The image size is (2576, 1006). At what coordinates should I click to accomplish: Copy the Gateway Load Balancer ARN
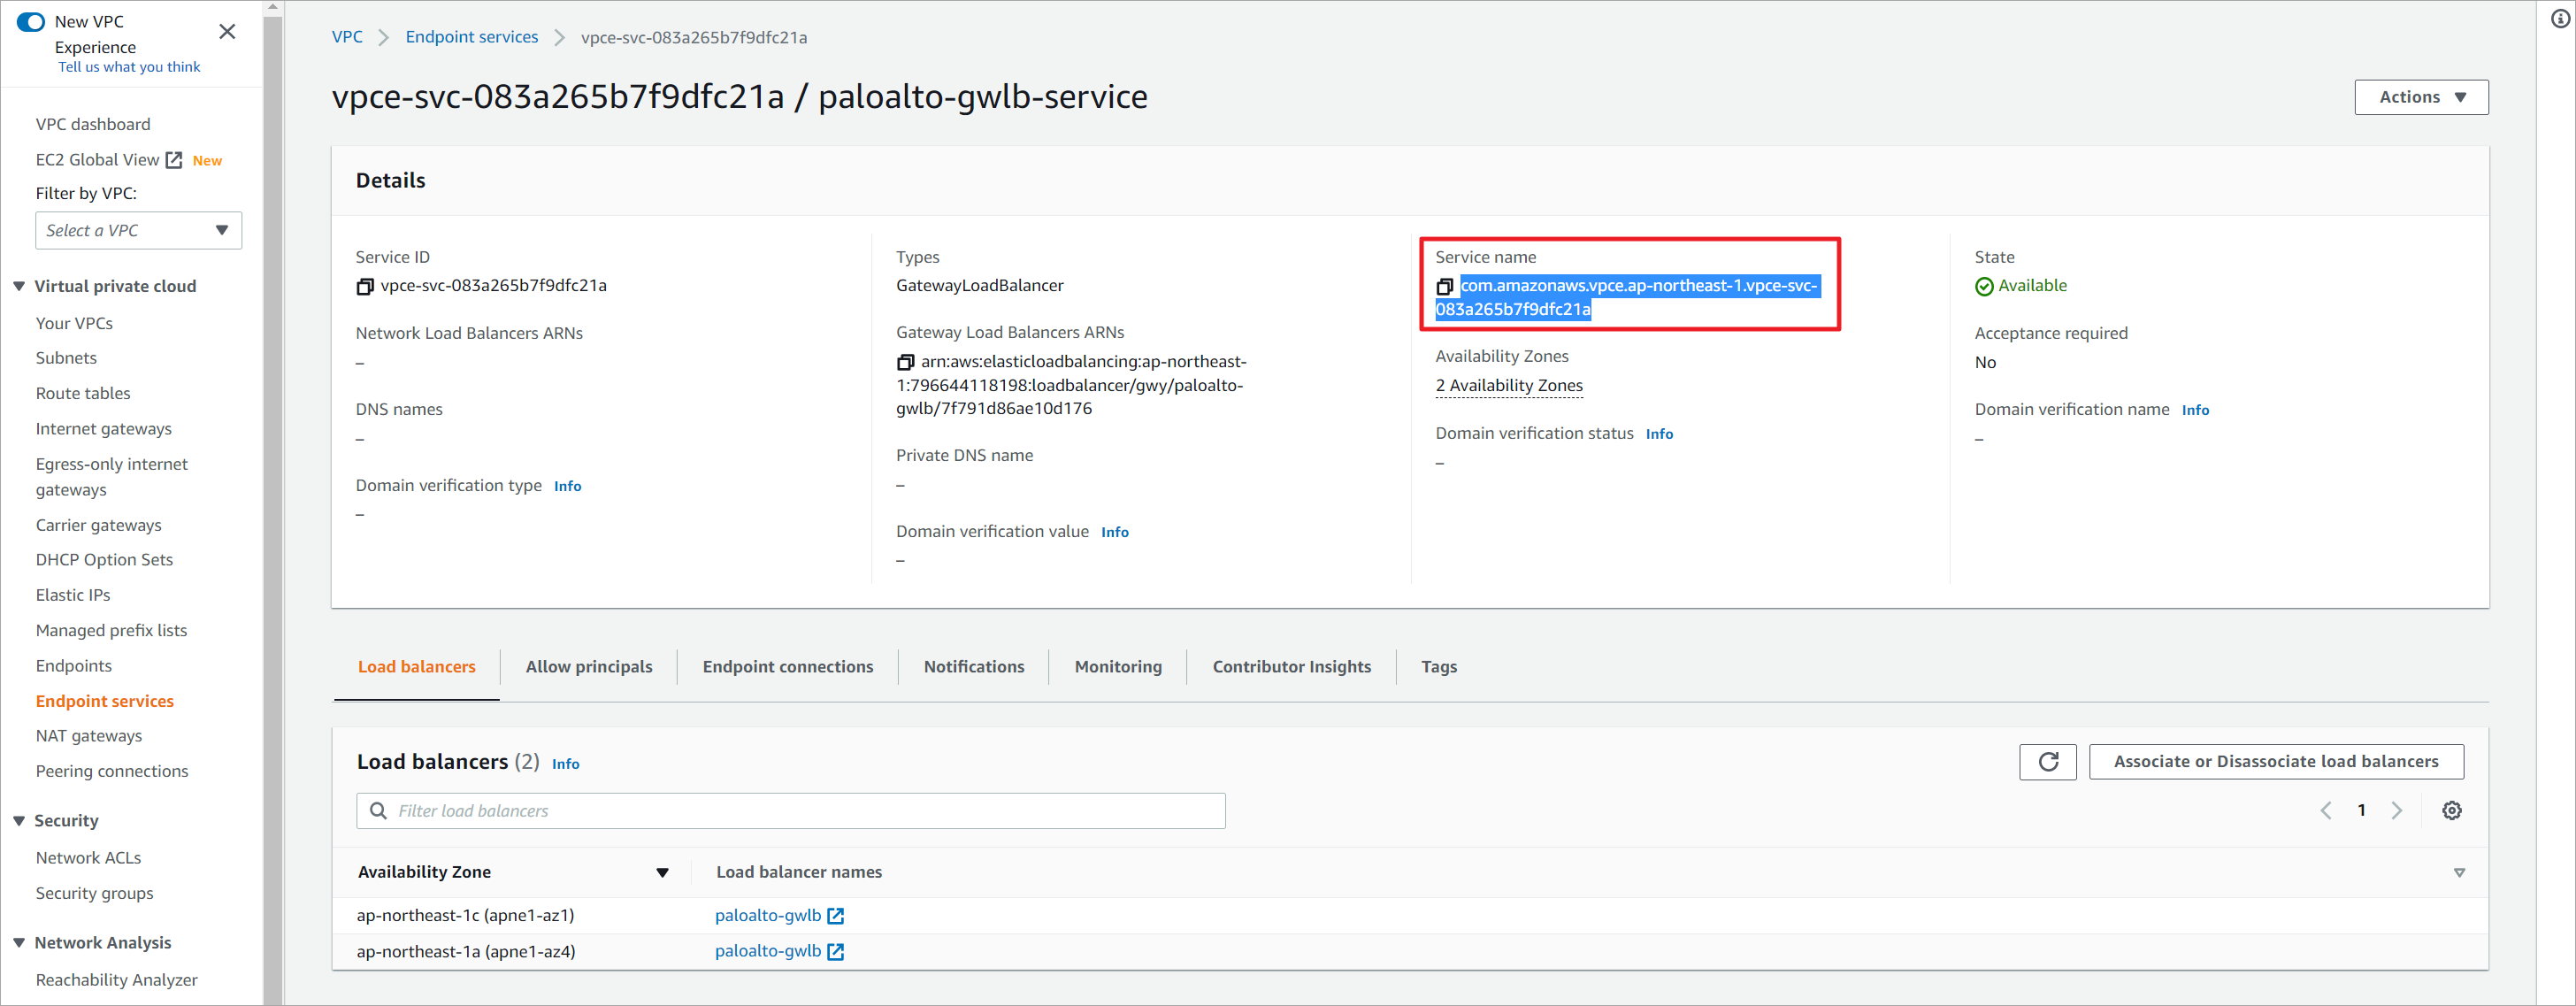(905, 362)
